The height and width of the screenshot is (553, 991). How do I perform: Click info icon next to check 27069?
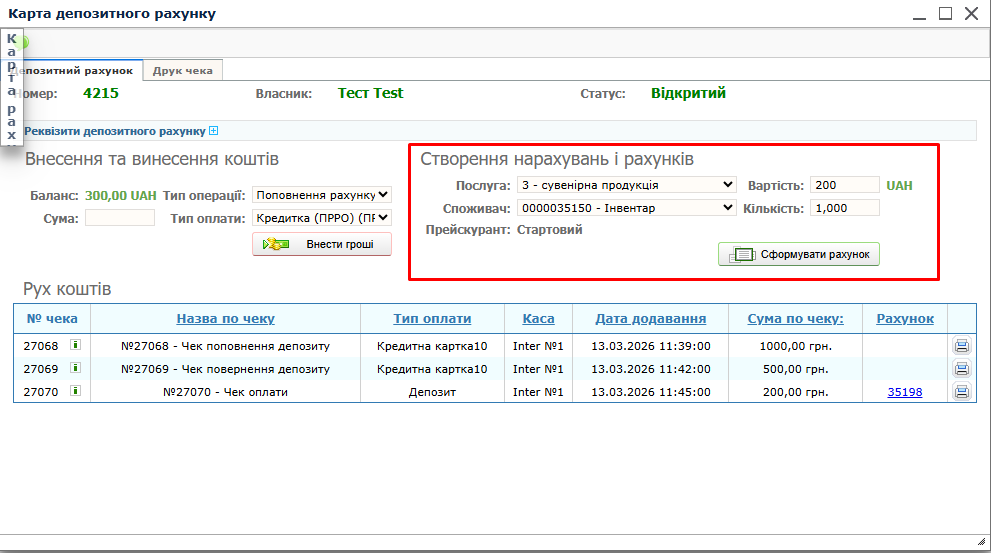pos(75,368)
